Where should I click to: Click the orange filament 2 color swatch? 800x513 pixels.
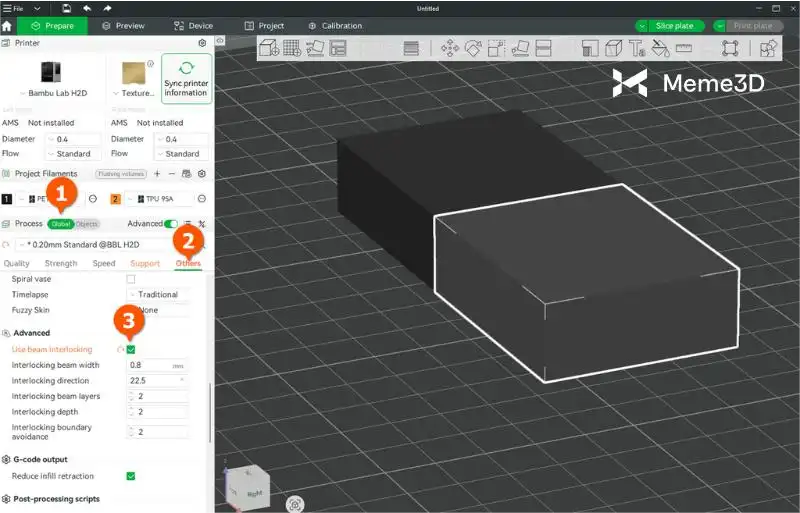click(114, 199)
